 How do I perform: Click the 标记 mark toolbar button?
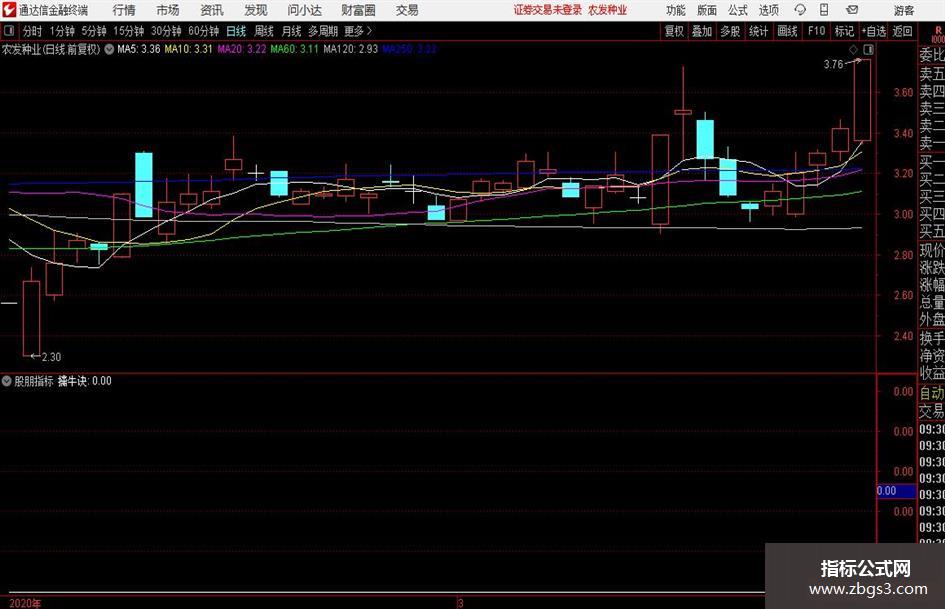[x=844, y=31]
